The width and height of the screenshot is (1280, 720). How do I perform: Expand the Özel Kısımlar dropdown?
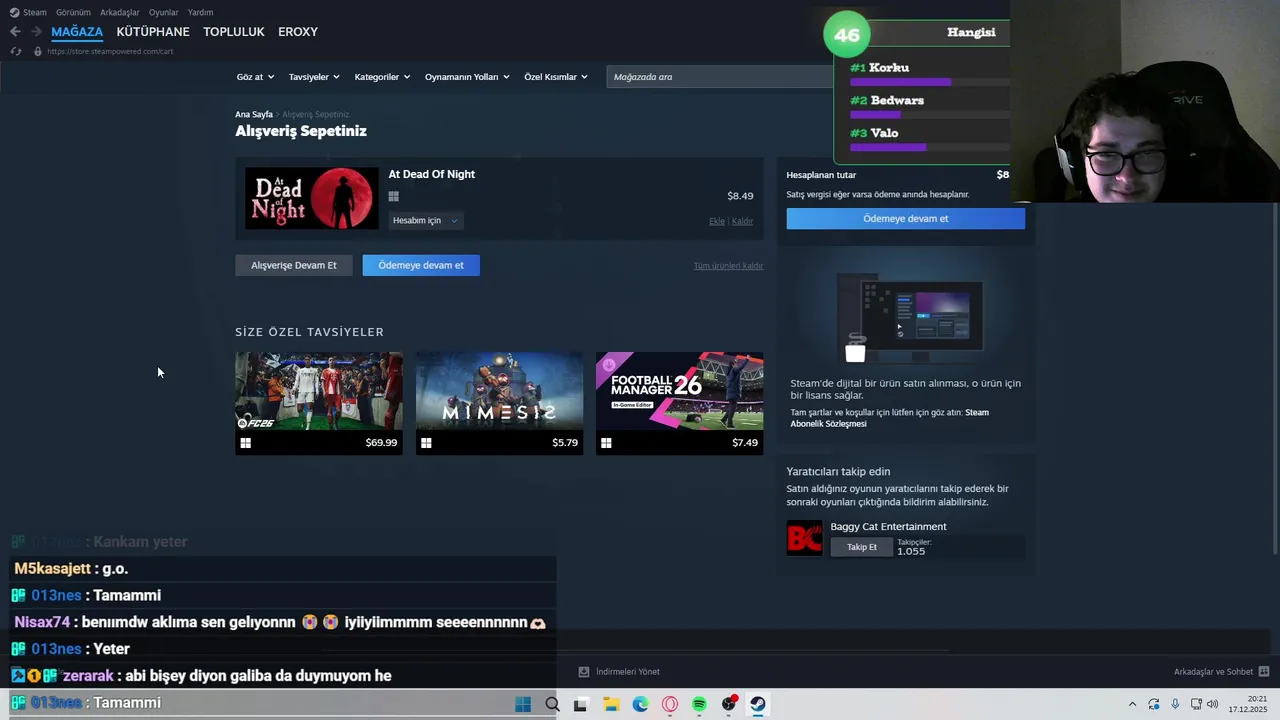[556, 77]
